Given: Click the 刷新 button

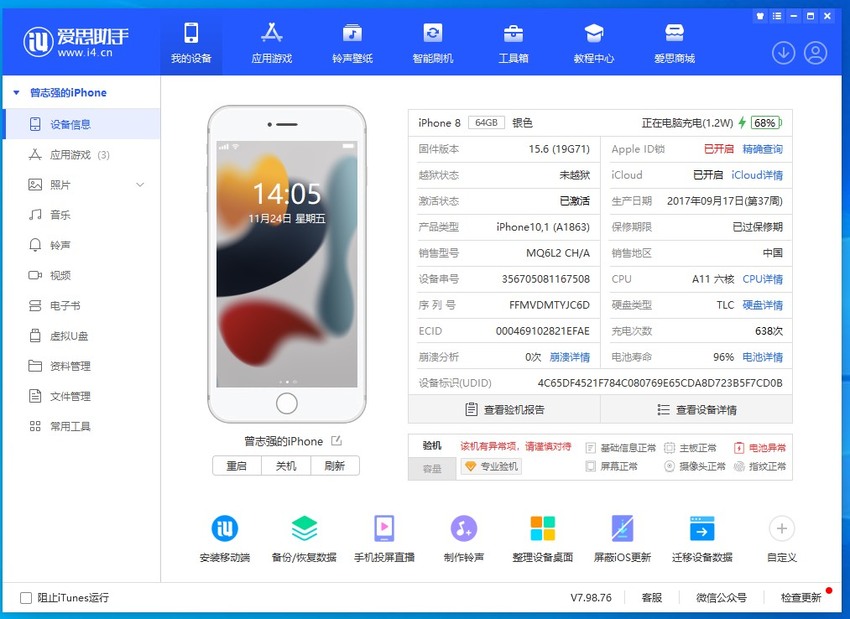Looking at the screenshot, I should click(x=334, y=466).
